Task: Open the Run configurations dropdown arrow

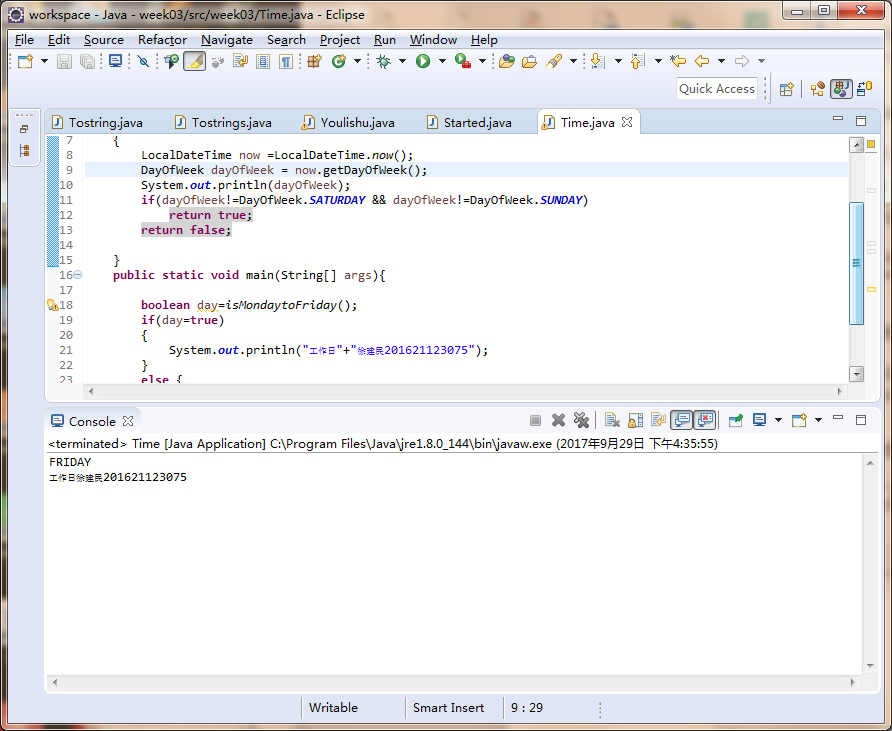Action: [x=442, y=61]
